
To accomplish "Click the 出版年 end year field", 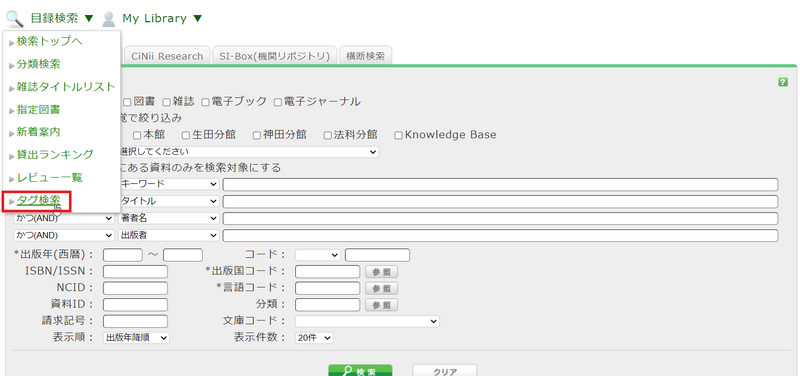I will [183, 255].
